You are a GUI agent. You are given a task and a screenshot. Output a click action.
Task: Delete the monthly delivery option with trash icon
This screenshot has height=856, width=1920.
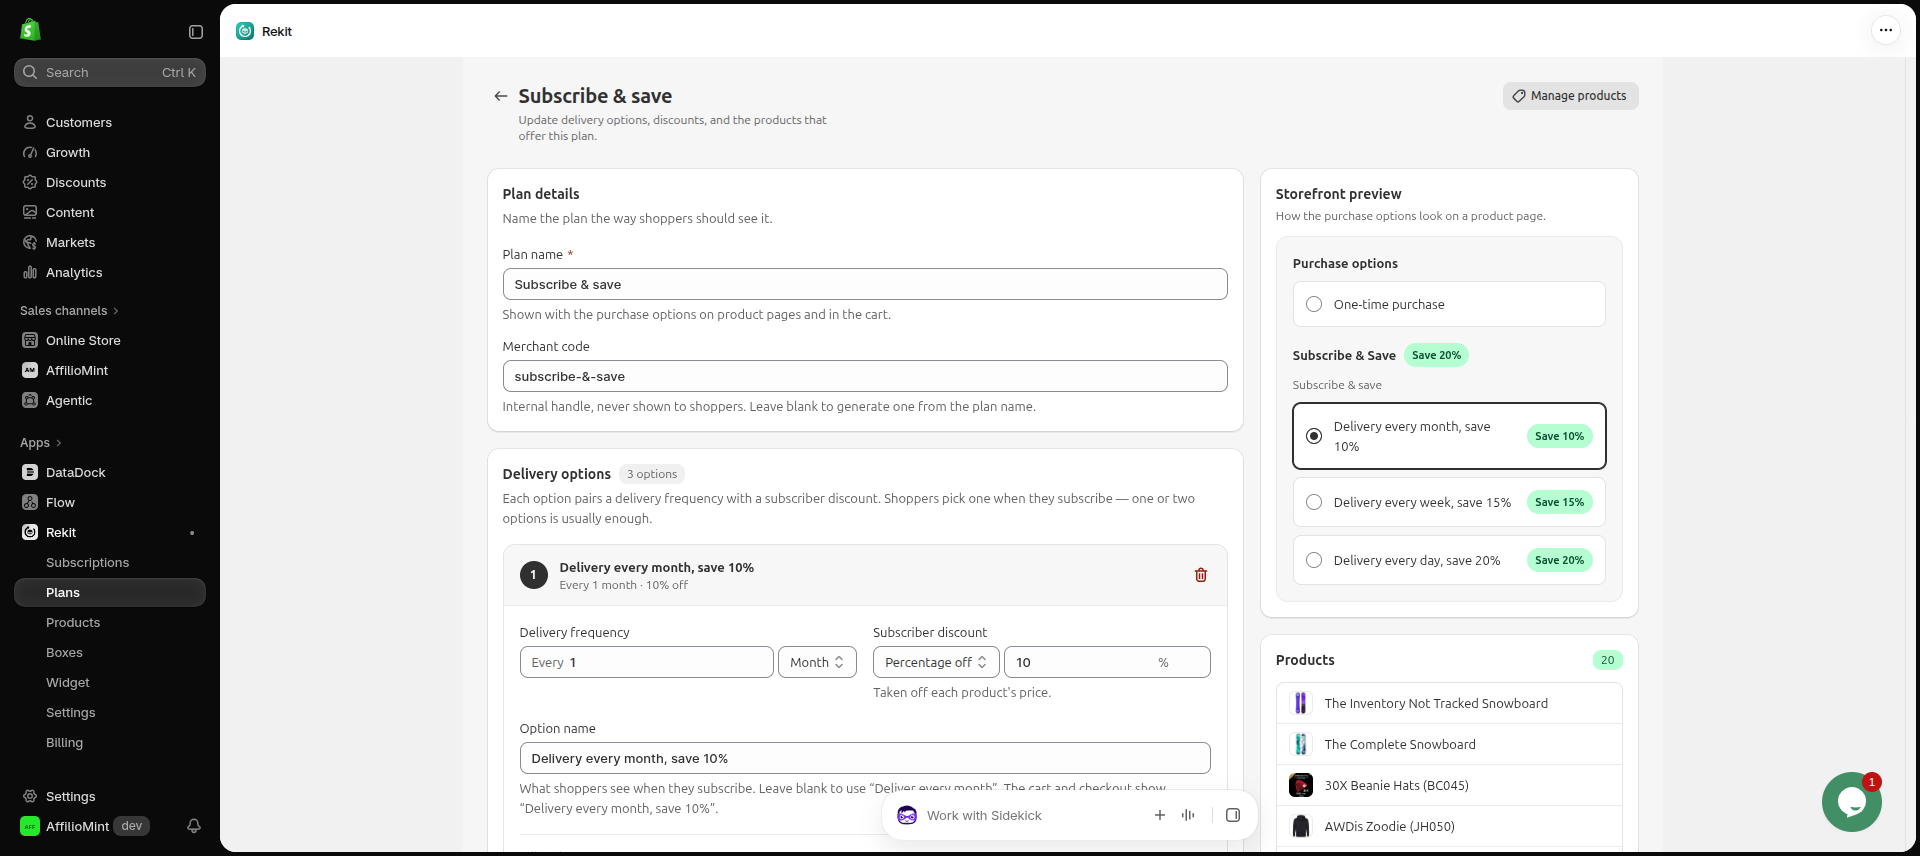[1201, 575]
